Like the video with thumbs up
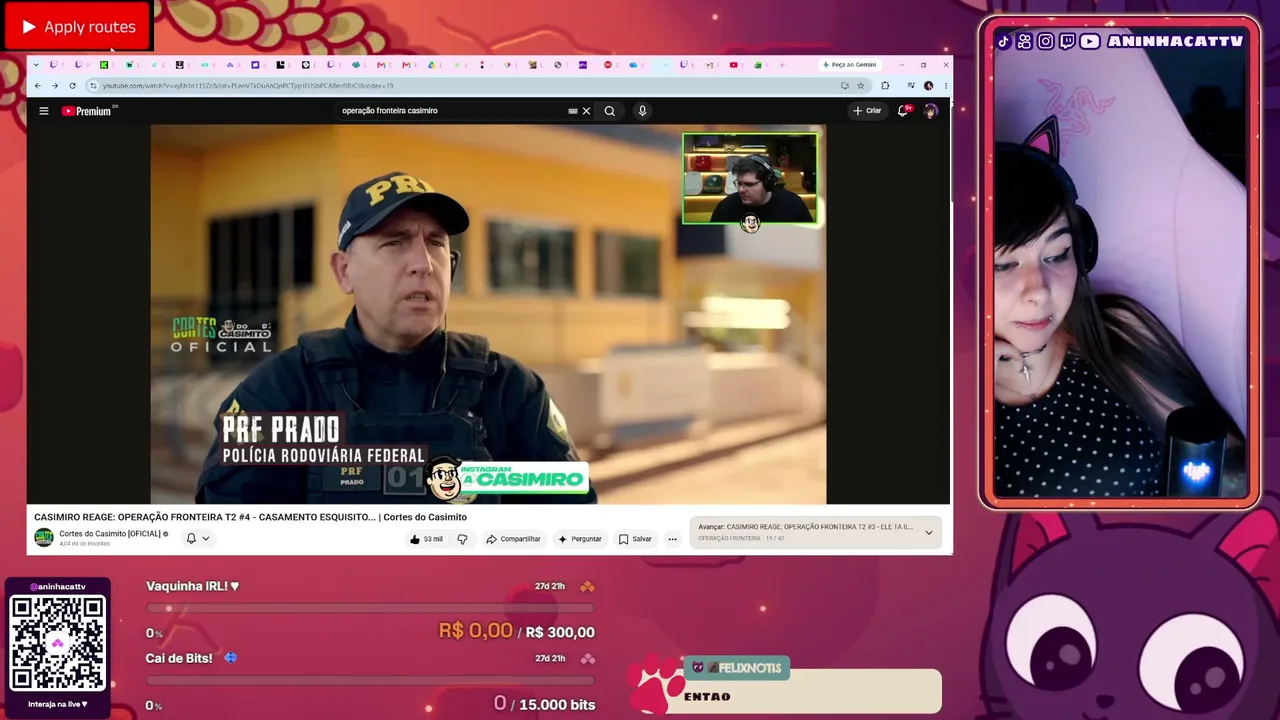 [426, 539]
